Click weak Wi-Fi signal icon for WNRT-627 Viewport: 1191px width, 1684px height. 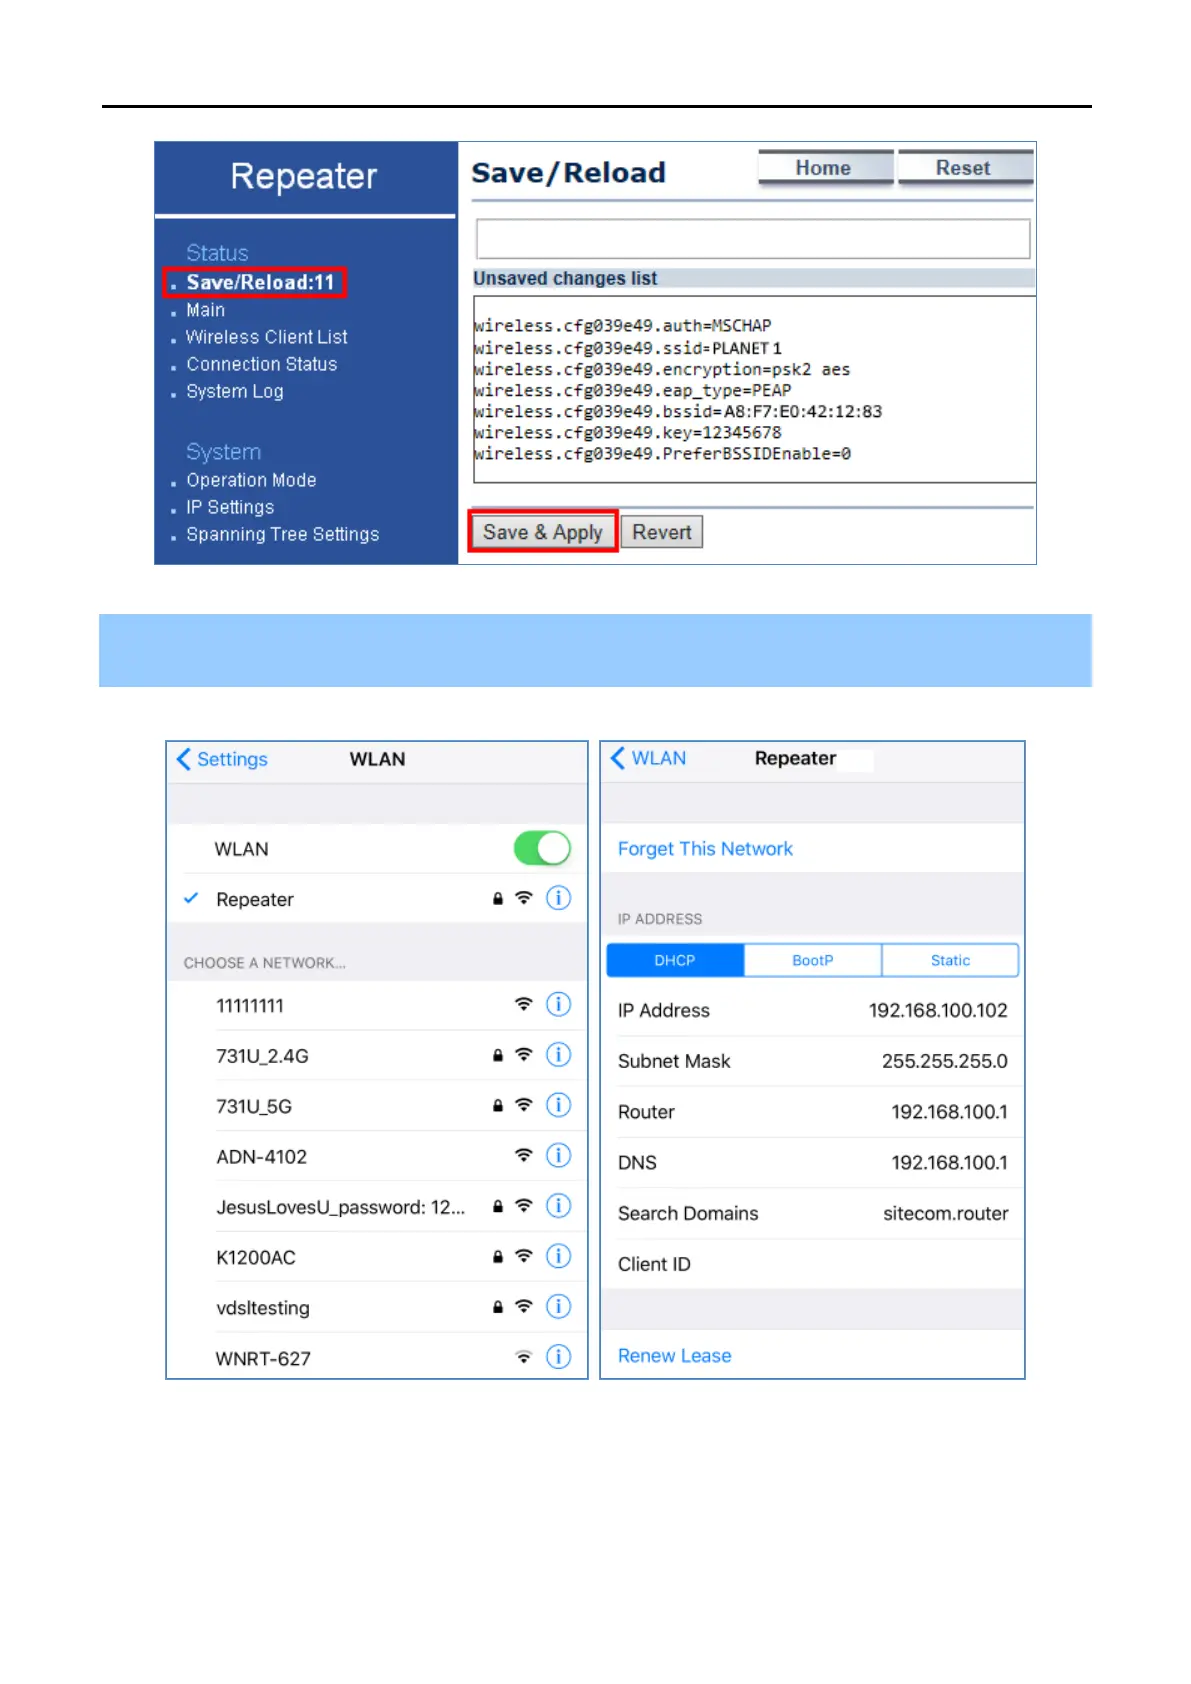(524, 1357)
